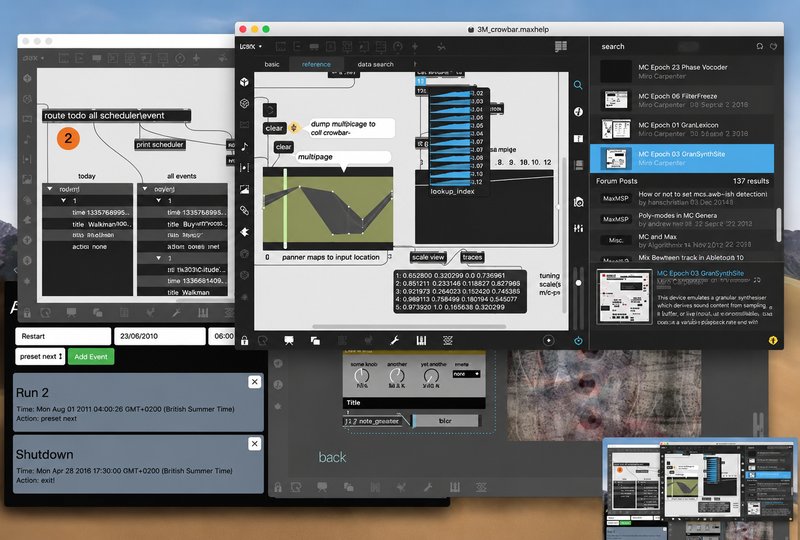Switch to the basic tab
Screen dimensions: 800x540
coord(272,64)
